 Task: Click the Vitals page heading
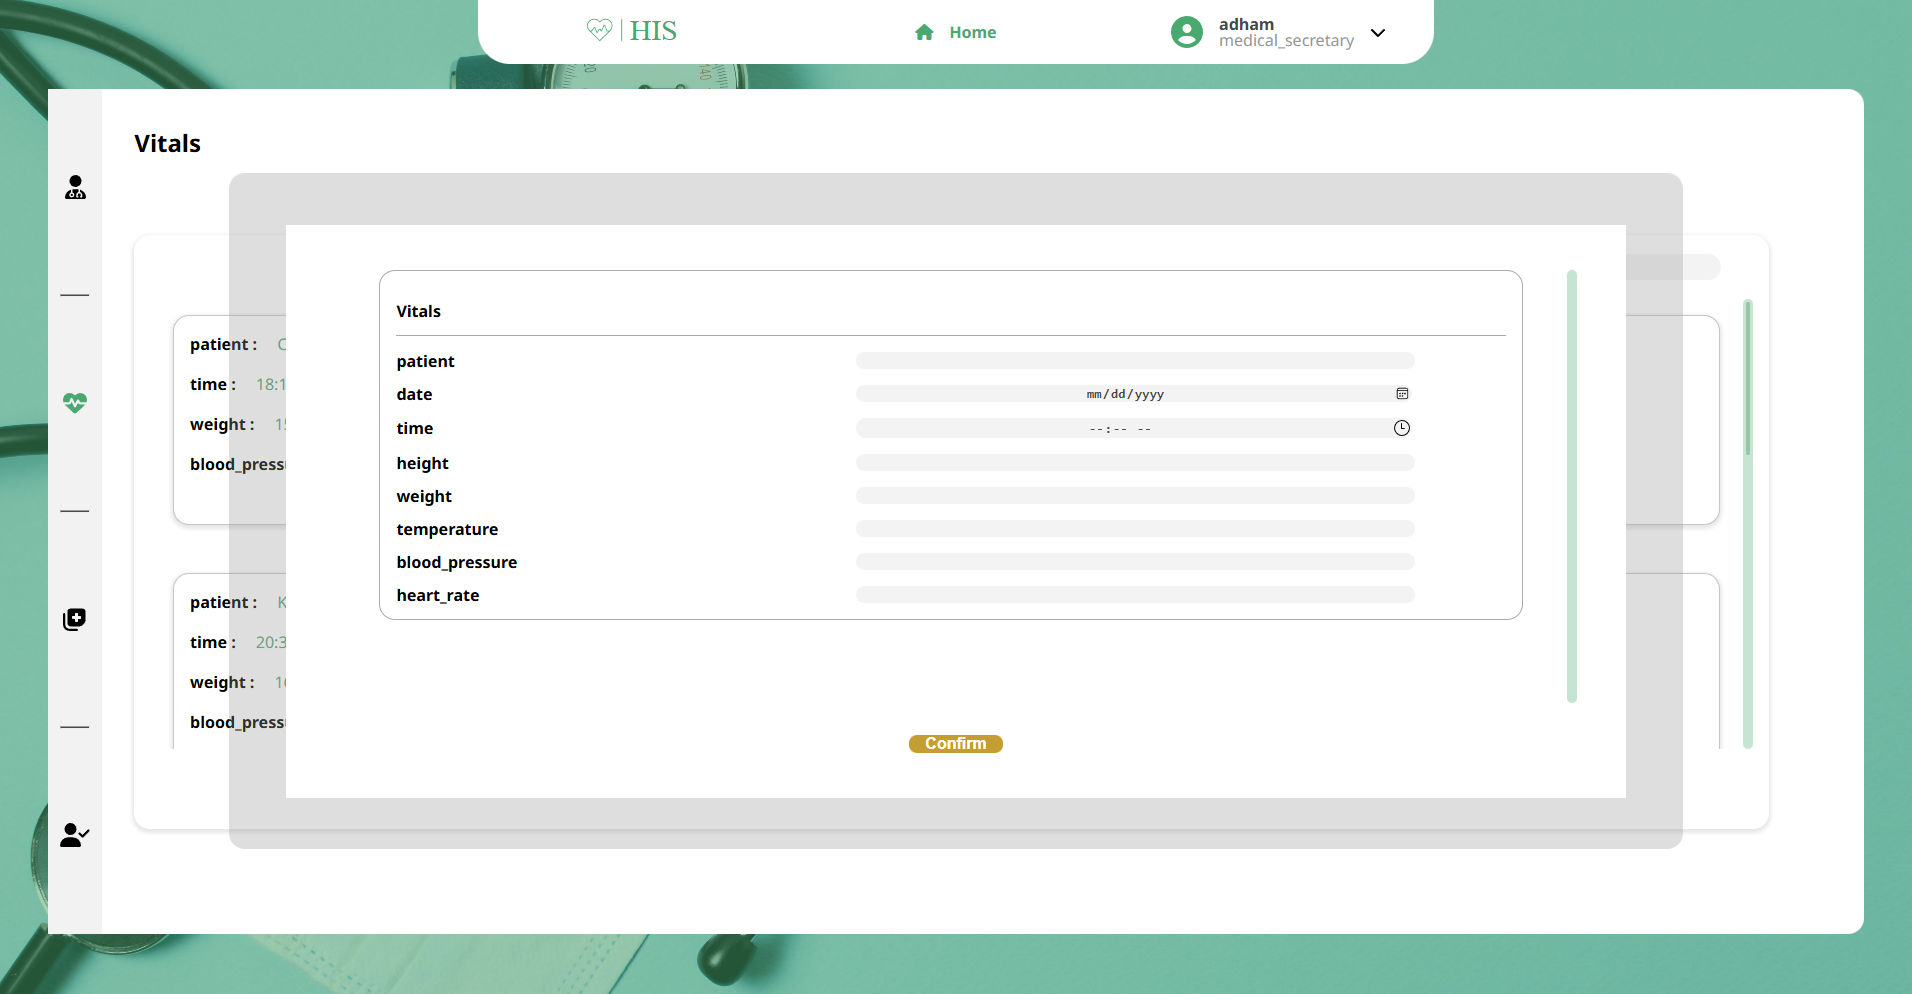pos(167,143)
